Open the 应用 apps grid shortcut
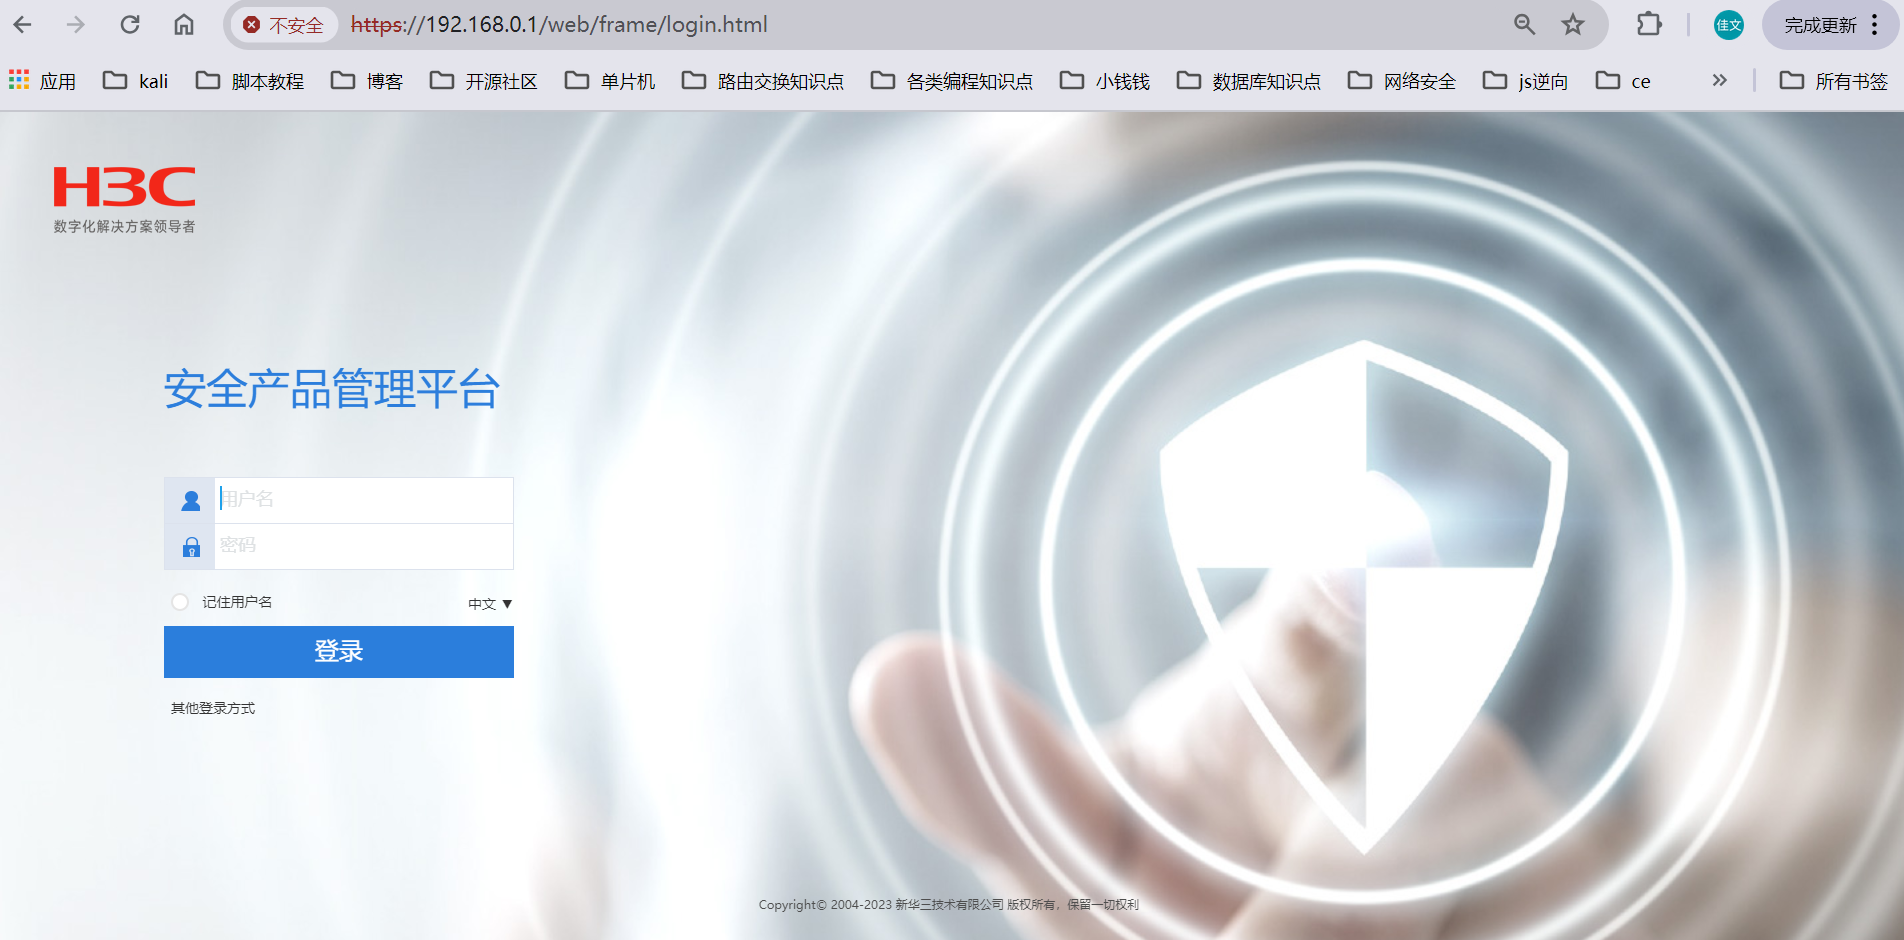The image size is (1904, 940). [x=42, y=81]
